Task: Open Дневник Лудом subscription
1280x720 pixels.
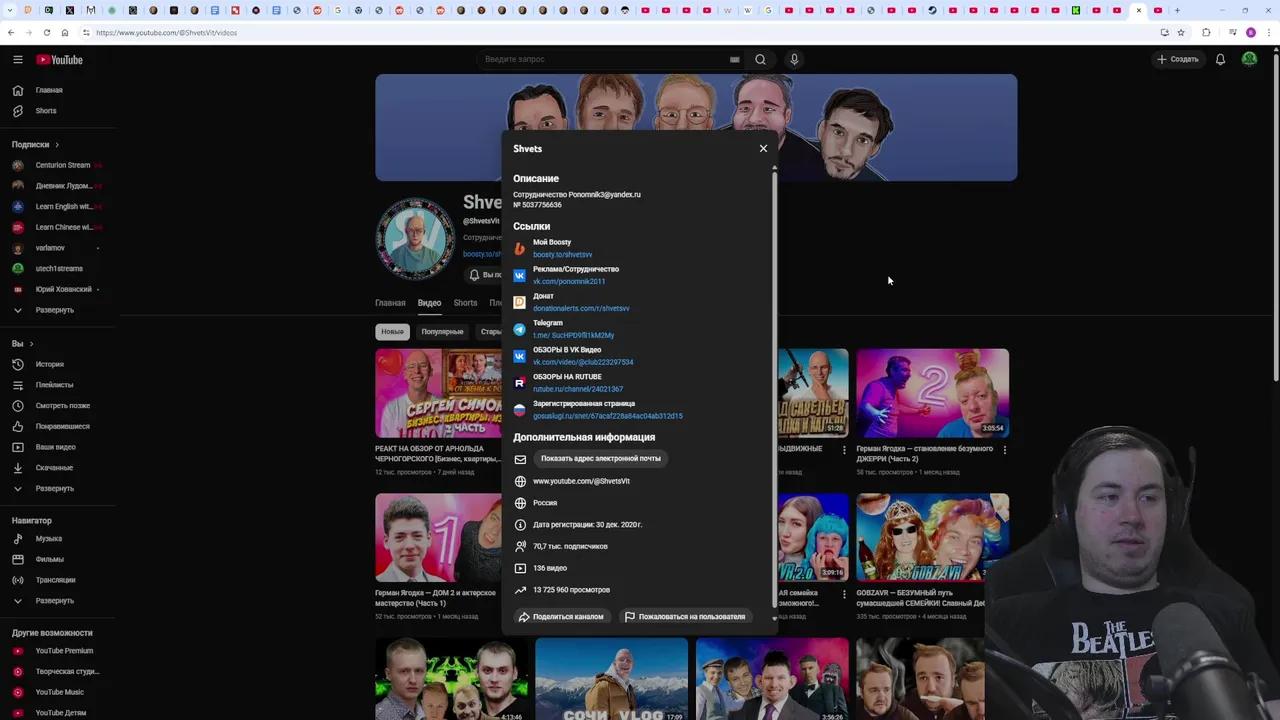Action: 62,186
